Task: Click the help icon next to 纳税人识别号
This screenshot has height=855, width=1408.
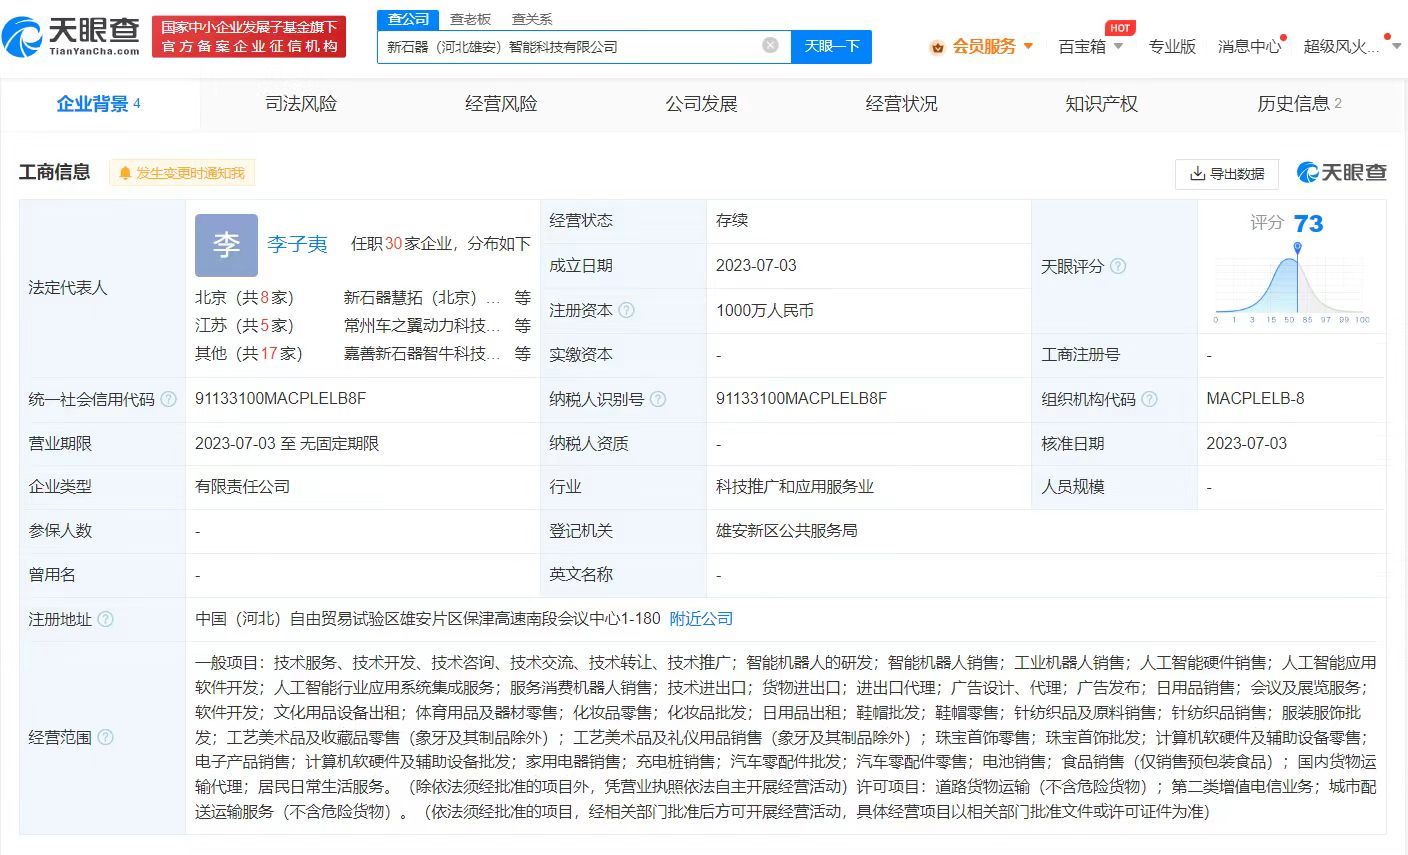Action: tap(658, 399)
